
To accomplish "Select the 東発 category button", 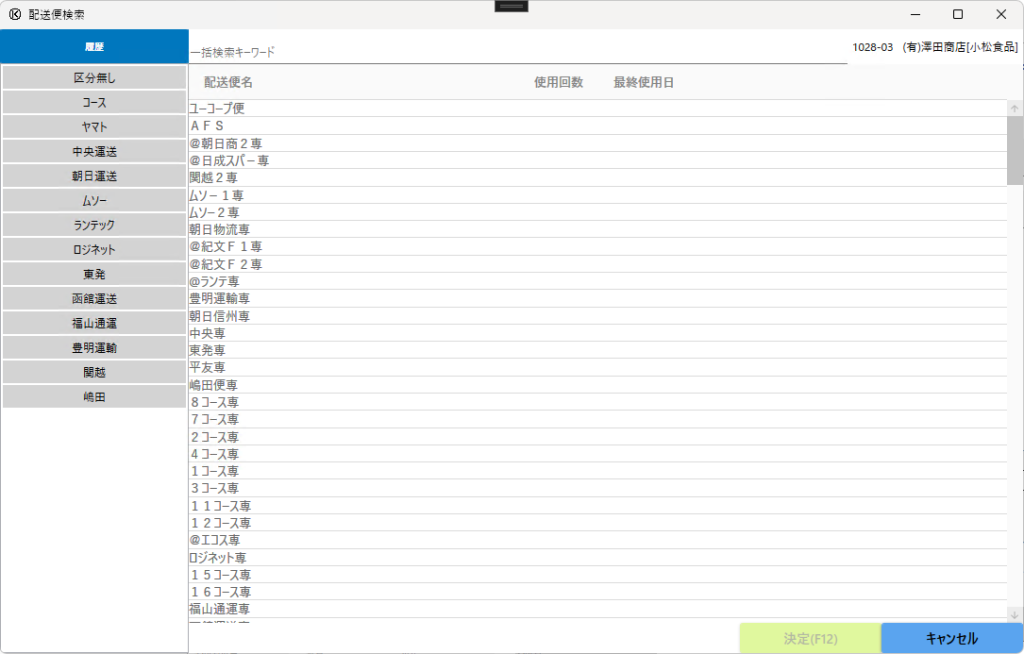I will (95, 274).
